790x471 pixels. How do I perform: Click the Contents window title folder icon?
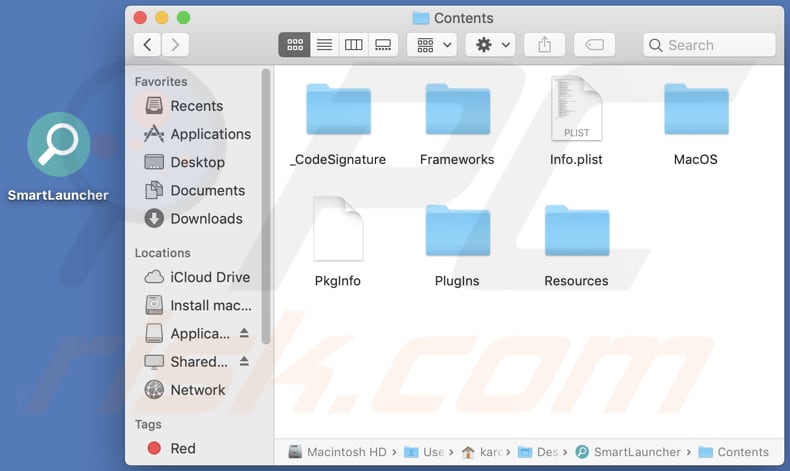tap(420, 18)
